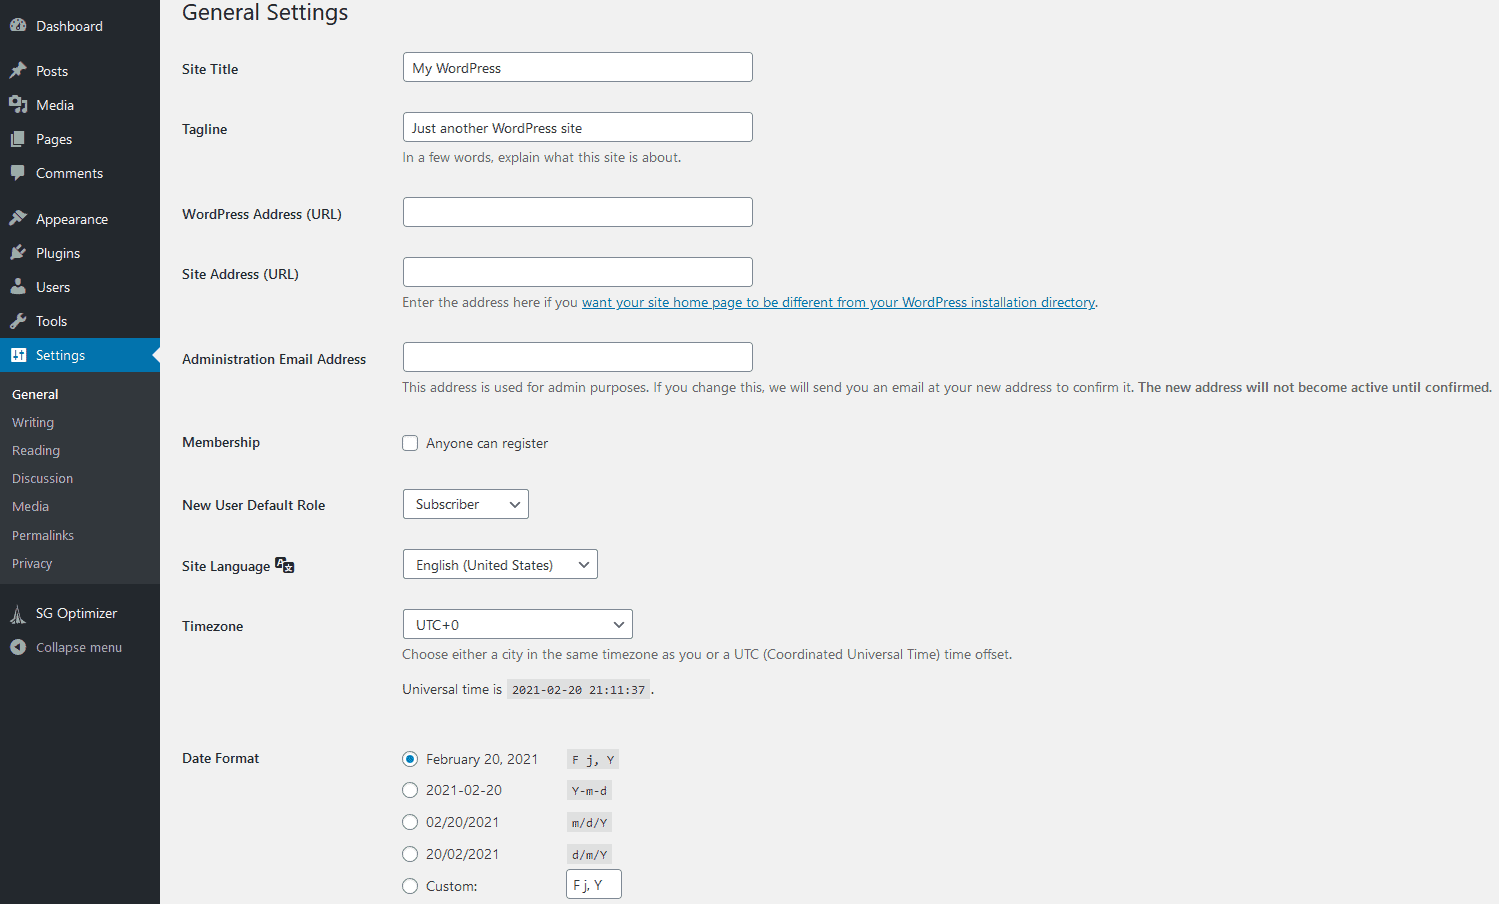Open the Plugins menu item
This screenshot has width=1499, height=904.
(x=80, y=253)
